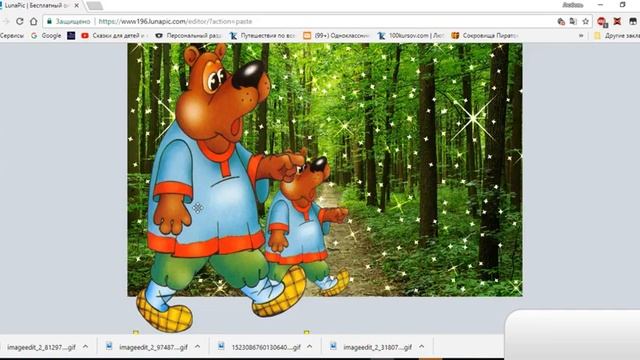This screenshot has height=360, width=640.
Task: Open a new tab next to LunaPic
Action: tap(95, 6)
